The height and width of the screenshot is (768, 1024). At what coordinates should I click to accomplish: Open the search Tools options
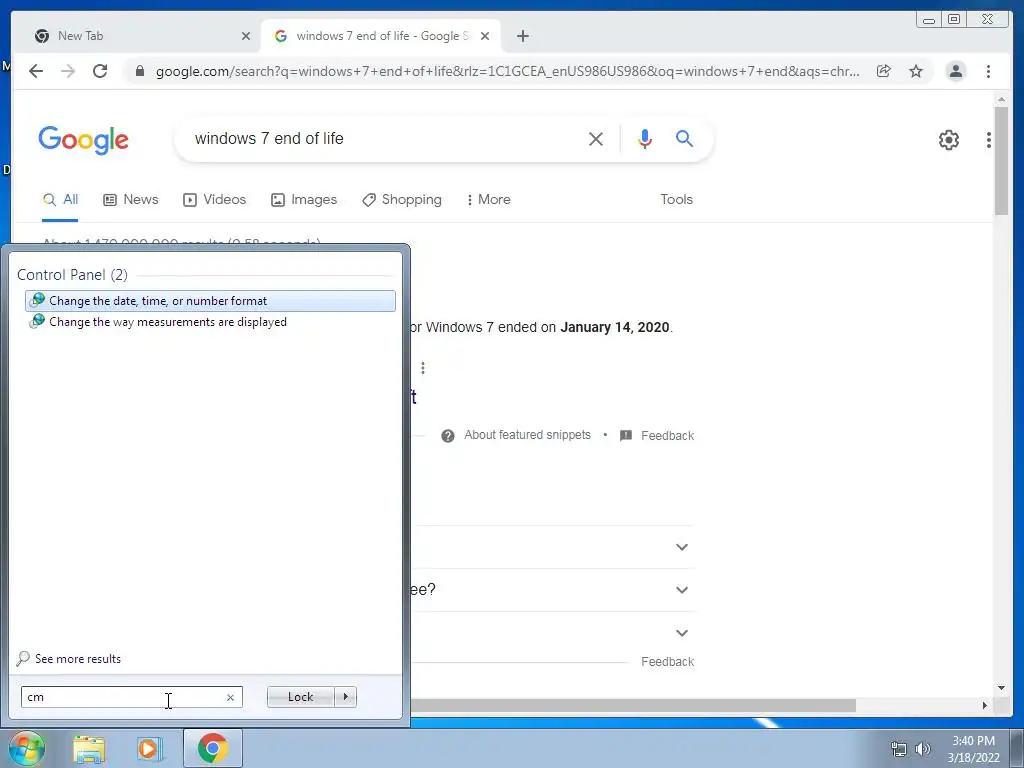point(676,200)
